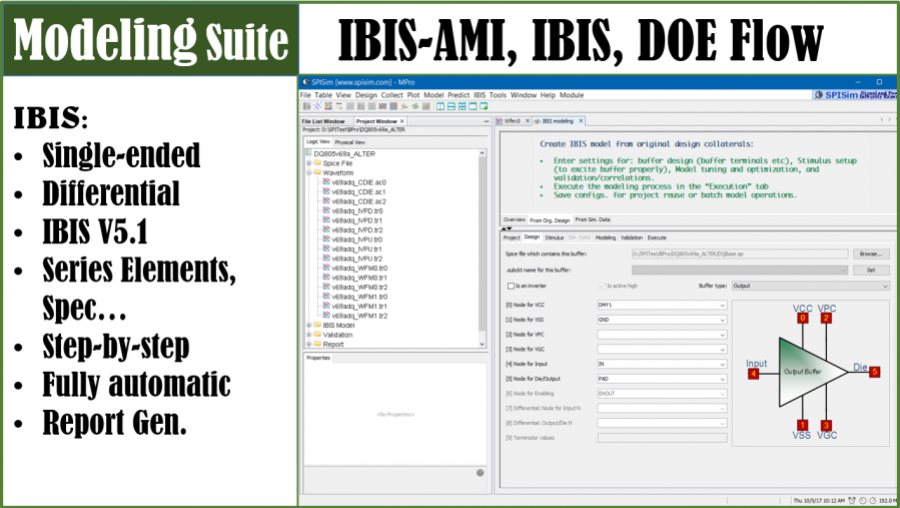Collapse the Waveform tree node
This screenshot has width=900, height=508.
pyautogui.click(x=308, y=173)
